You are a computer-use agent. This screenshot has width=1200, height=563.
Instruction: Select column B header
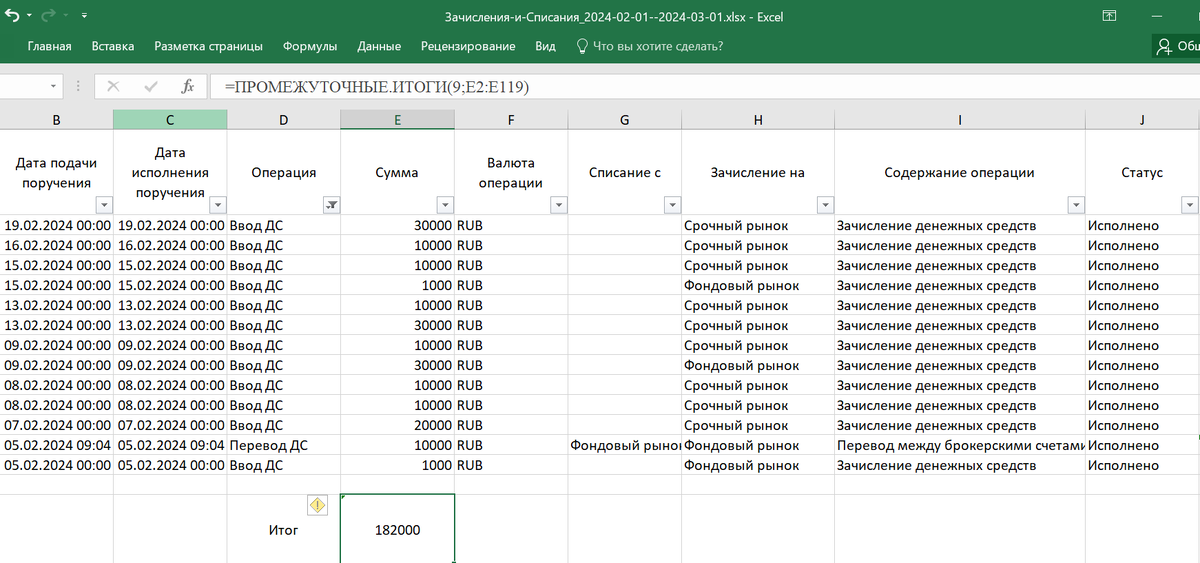[x=56, y=119]
